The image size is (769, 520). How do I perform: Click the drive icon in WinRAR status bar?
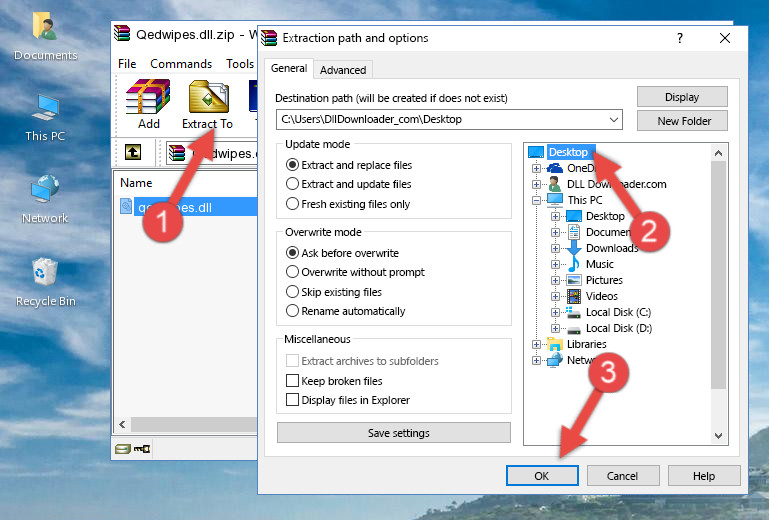[x=123, y=448]
